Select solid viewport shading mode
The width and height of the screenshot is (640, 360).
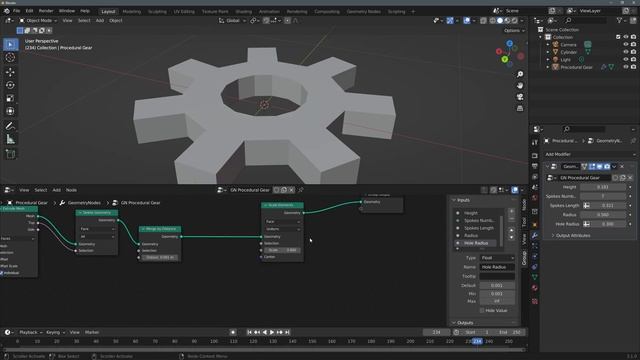click(500, 20)
